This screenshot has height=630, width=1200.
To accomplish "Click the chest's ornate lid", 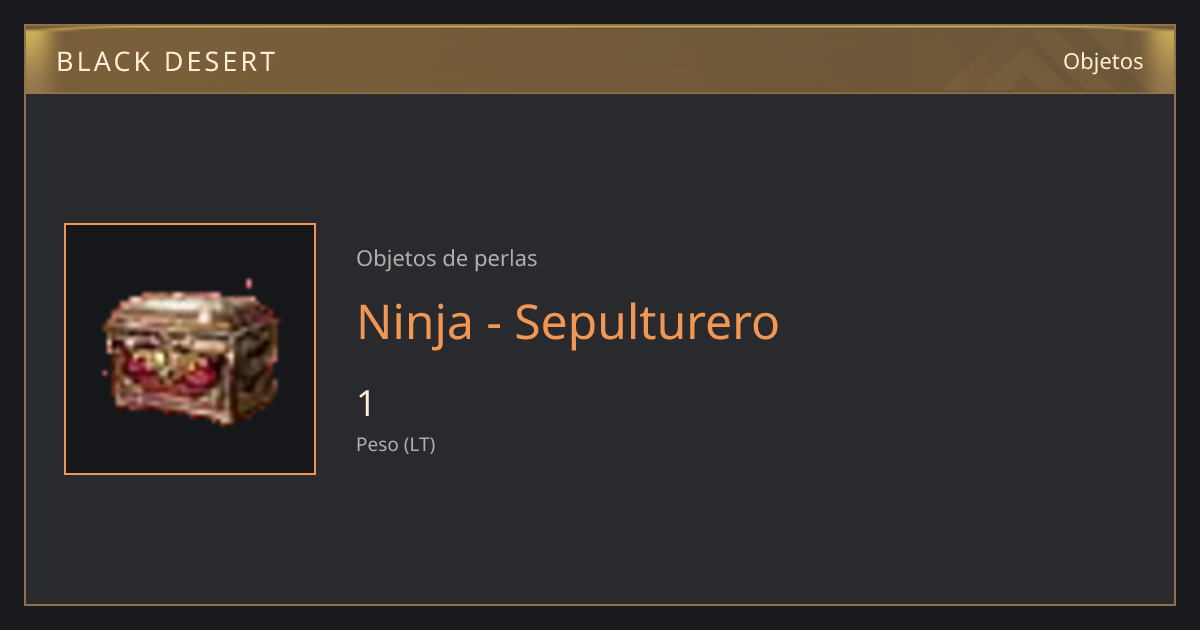I will [190, 310].
